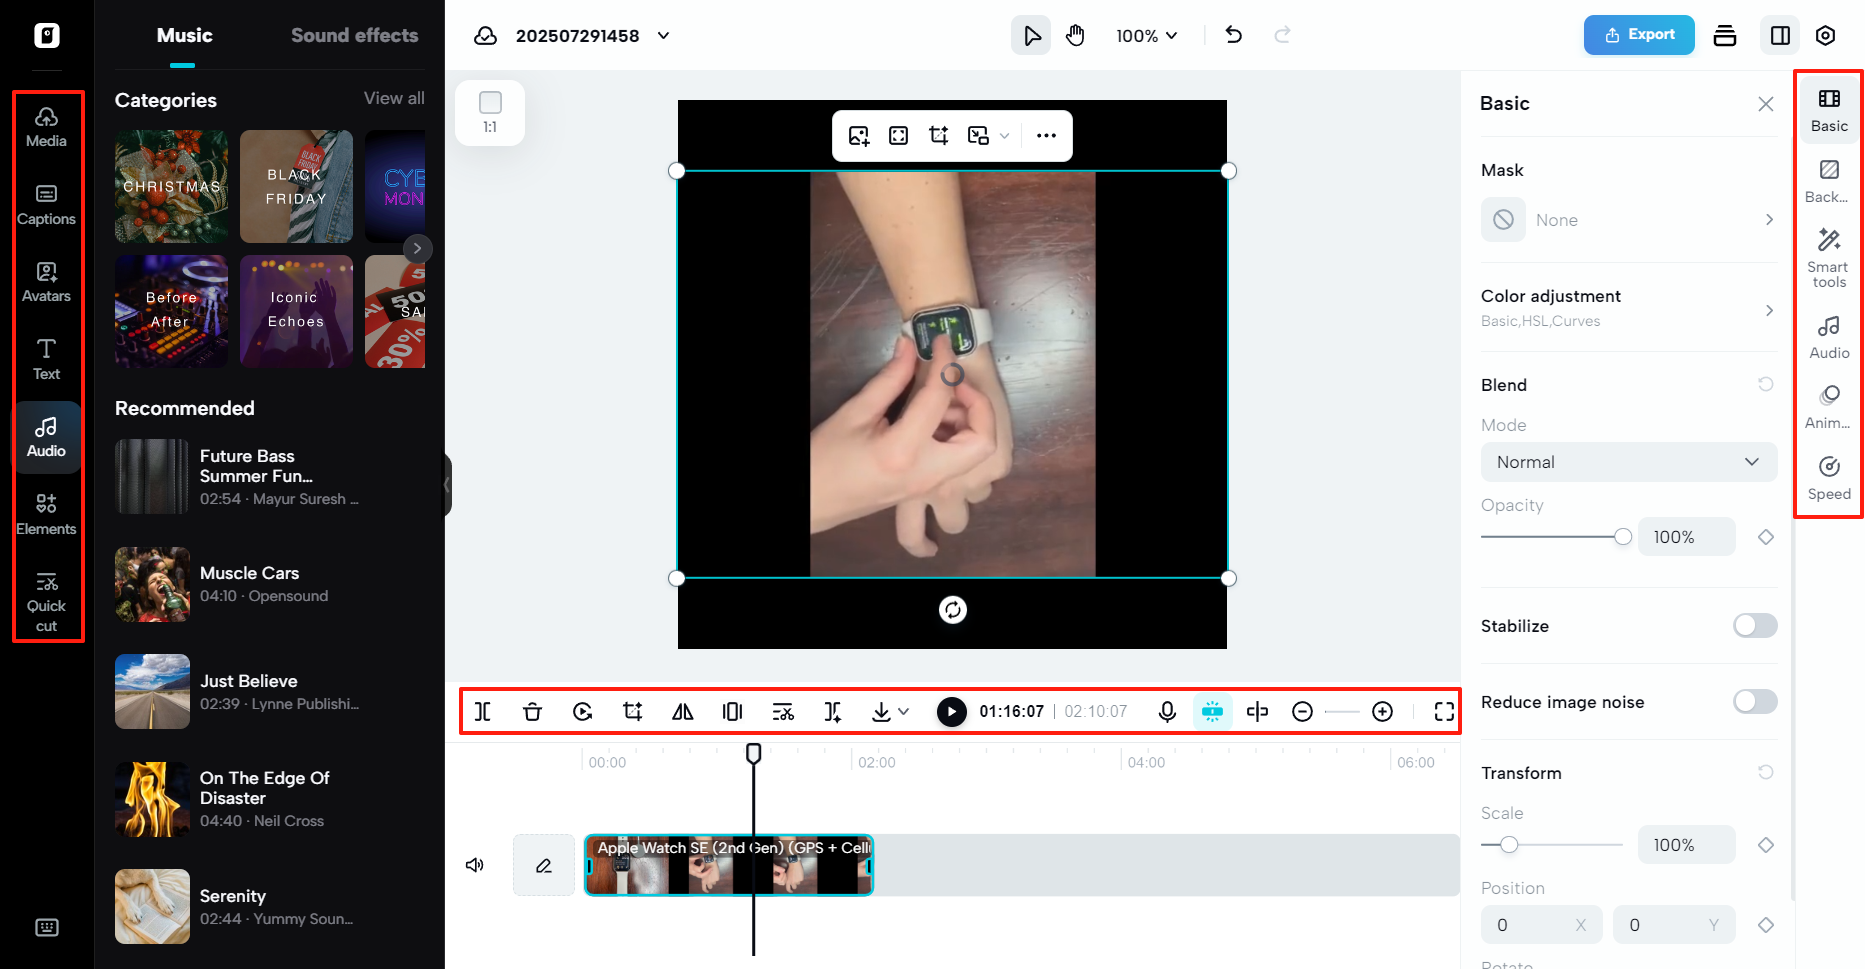The height and width of the screenshot is (969, 1865).
Task: Select the Split tool in the timeline toolbar
Action: click(483, 711)
